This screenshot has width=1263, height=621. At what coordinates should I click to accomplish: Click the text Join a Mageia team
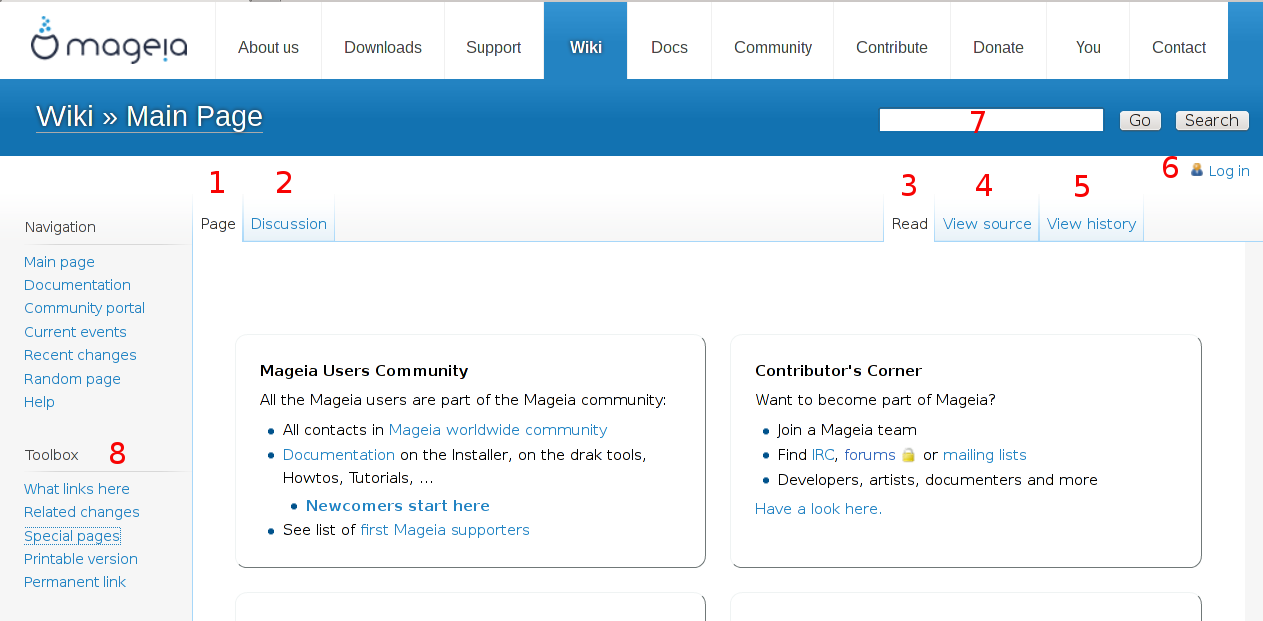pos(847,430)
